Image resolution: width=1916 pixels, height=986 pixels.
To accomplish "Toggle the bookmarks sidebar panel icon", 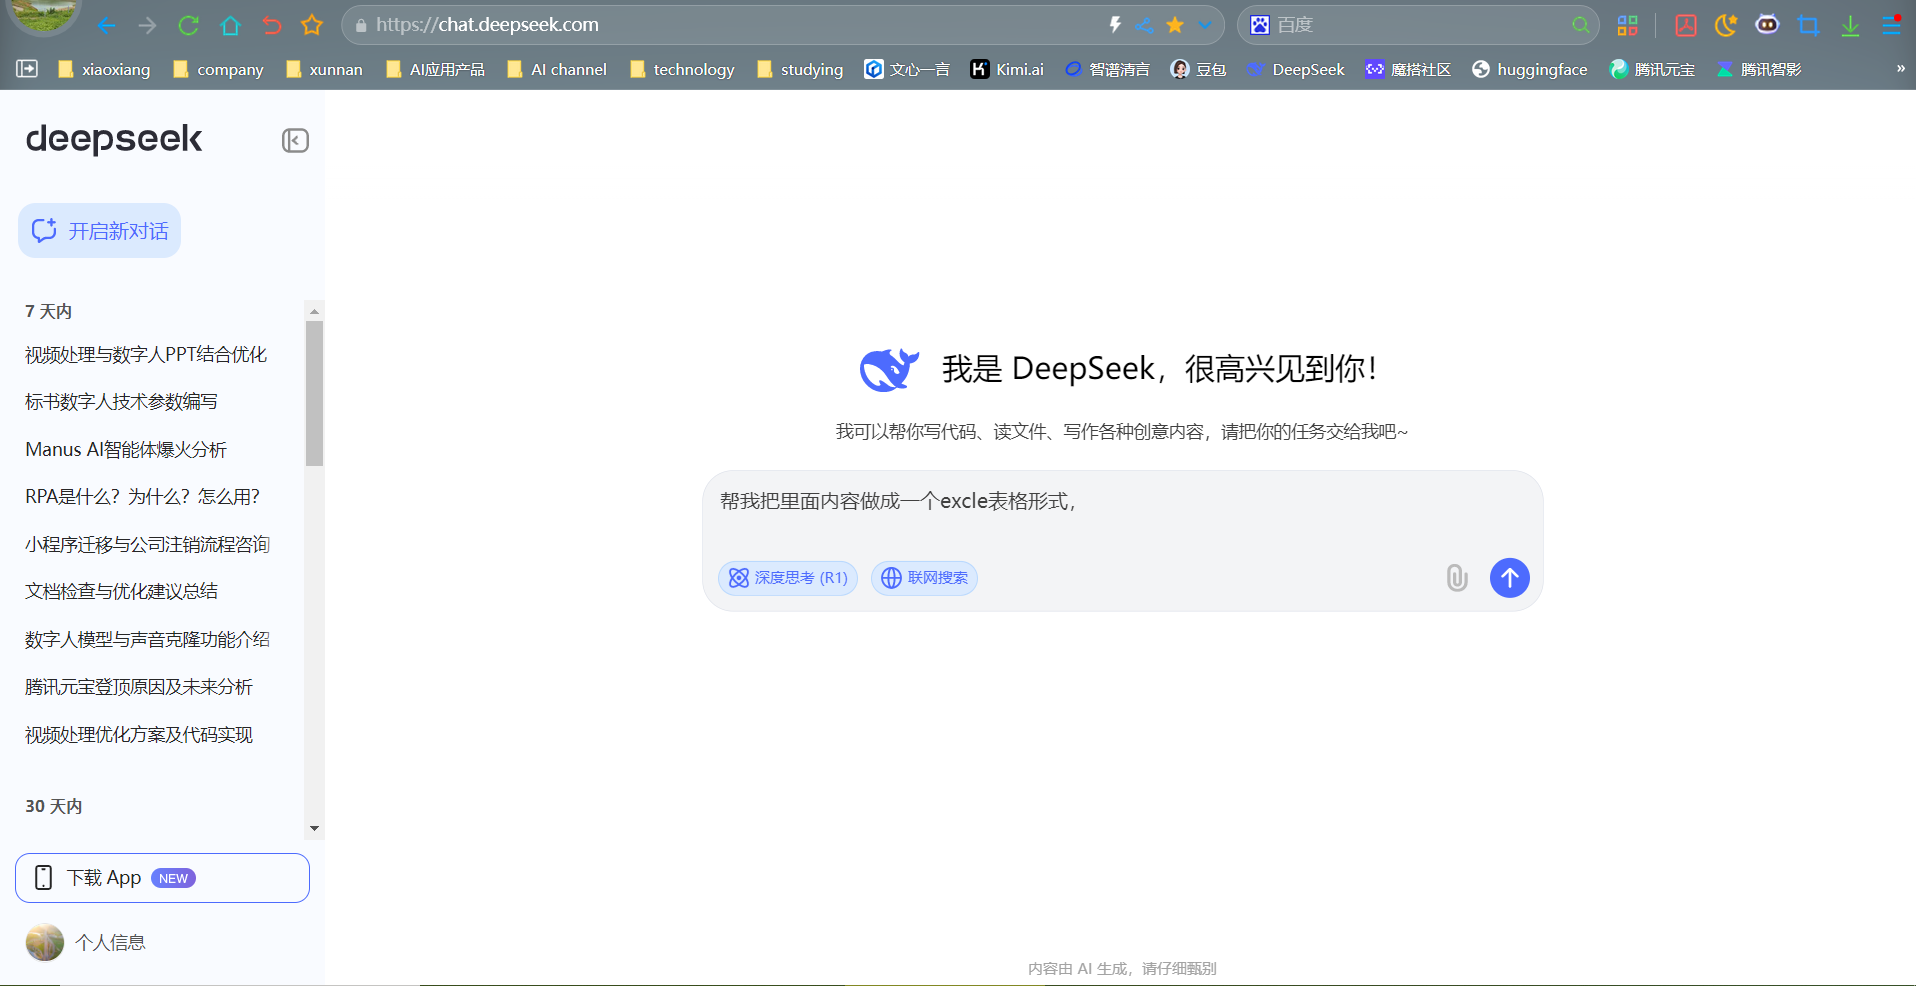I will 27,69.
